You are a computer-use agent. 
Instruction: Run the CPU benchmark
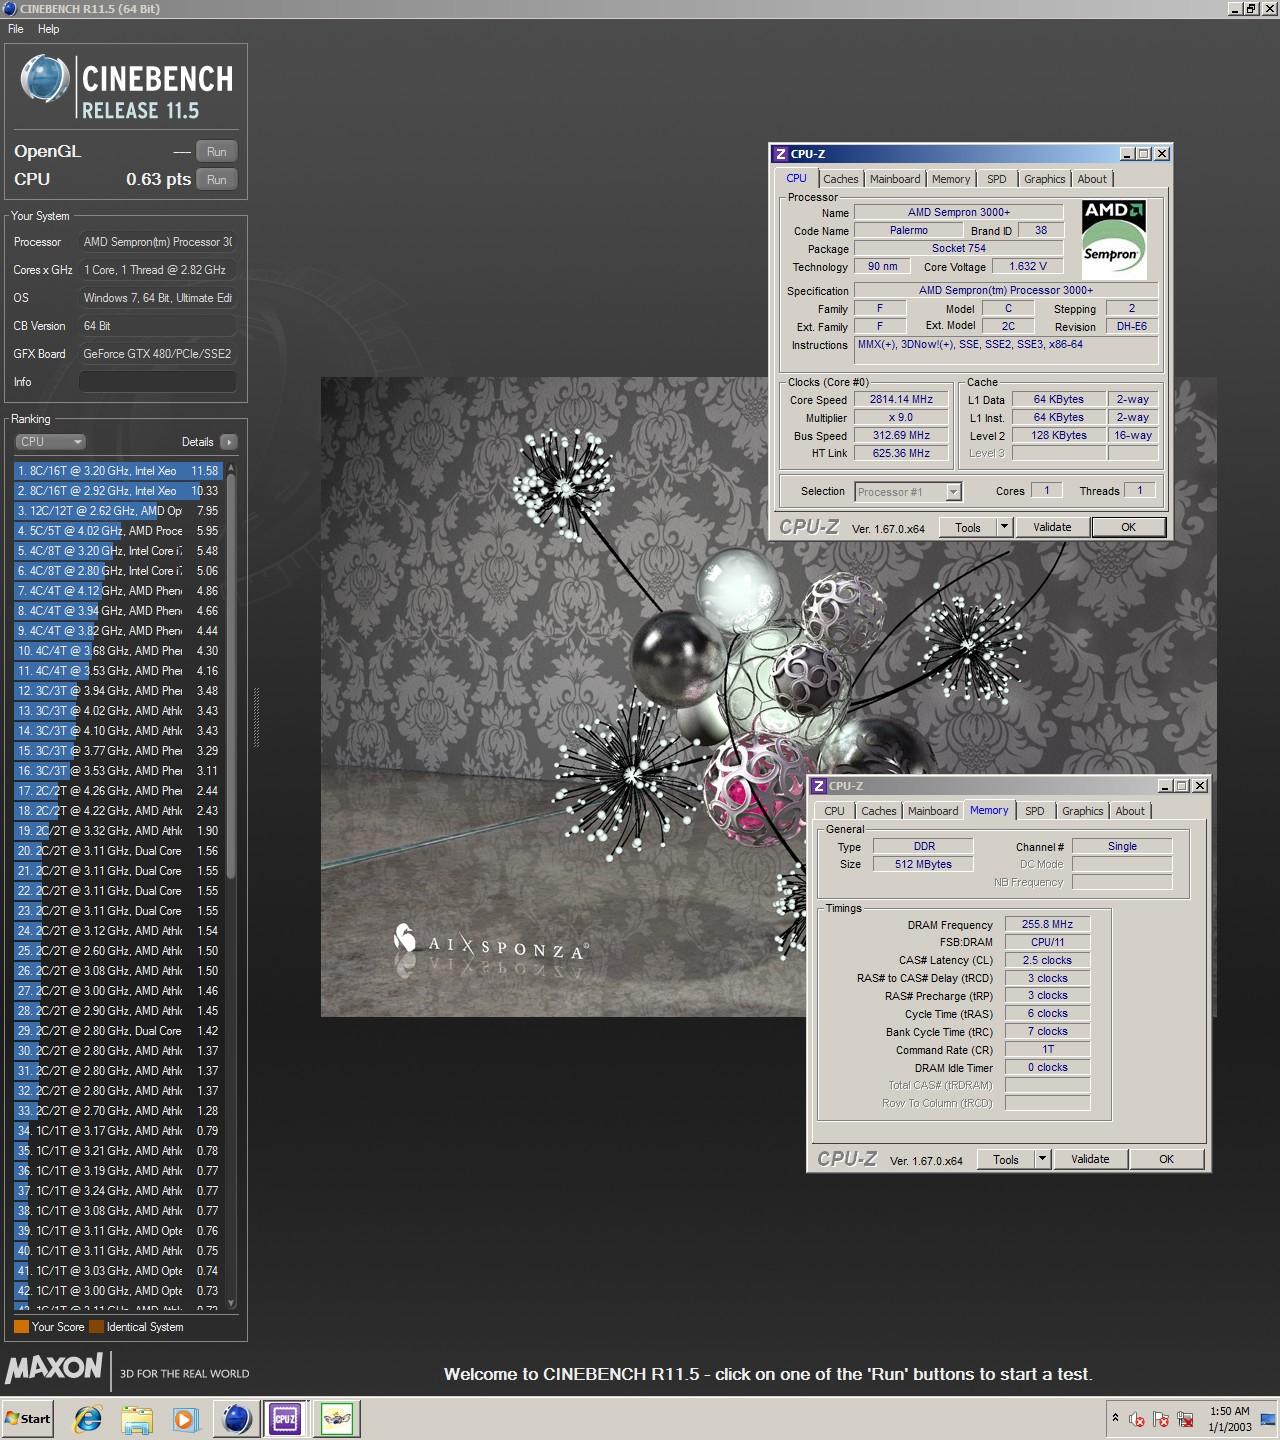click(x=216, y=179)
